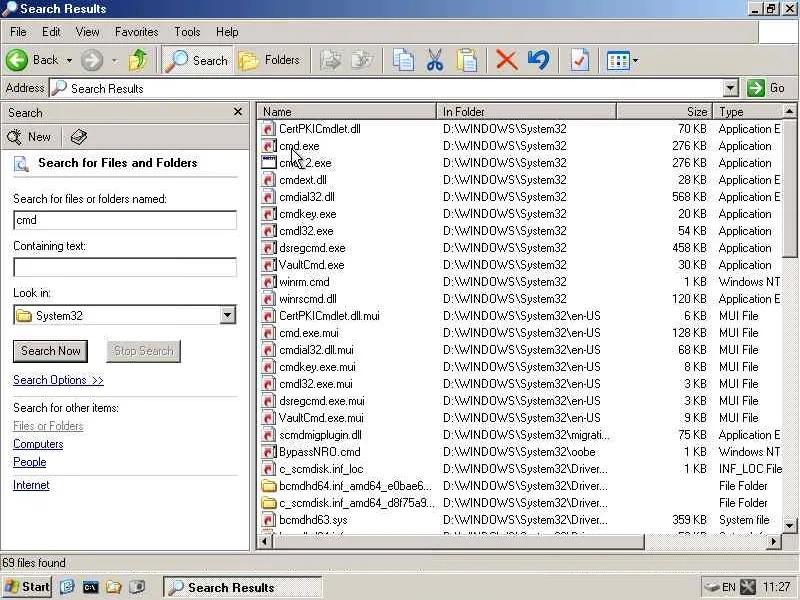Launch Internet Explorer from quick launch
Viewport: 800px width, 600px height.
67,587
